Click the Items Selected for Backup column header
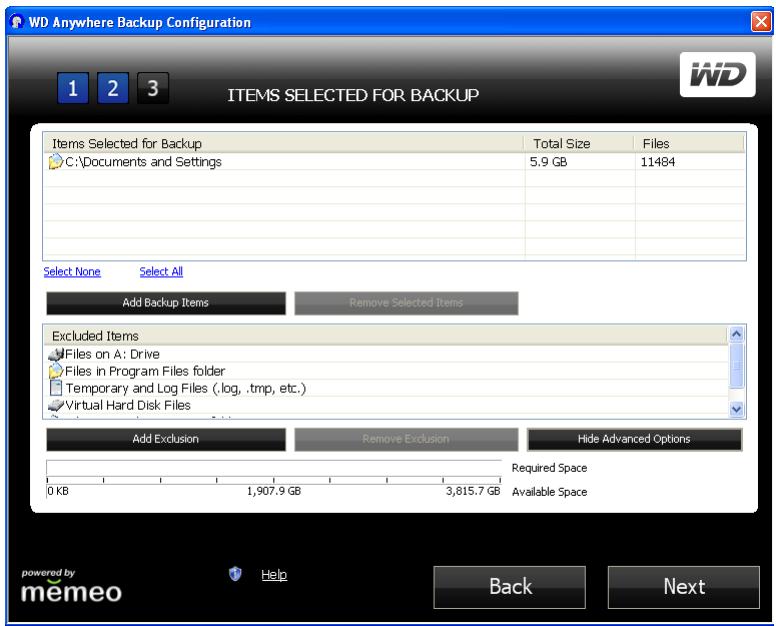The height and width of the screenshot is (626, 776). point(284,144)
